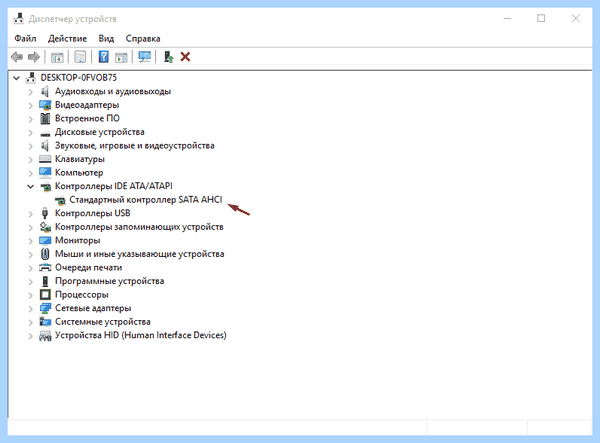The height and width of the screenshot is (443, 600).
Task: Expand the Видеоадаптеры node
Action: [31, 106]
